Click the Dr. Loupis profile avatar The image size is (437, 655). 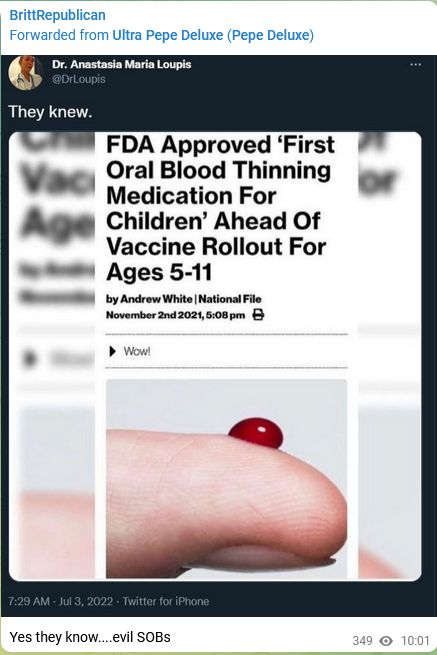coord(26,72)
